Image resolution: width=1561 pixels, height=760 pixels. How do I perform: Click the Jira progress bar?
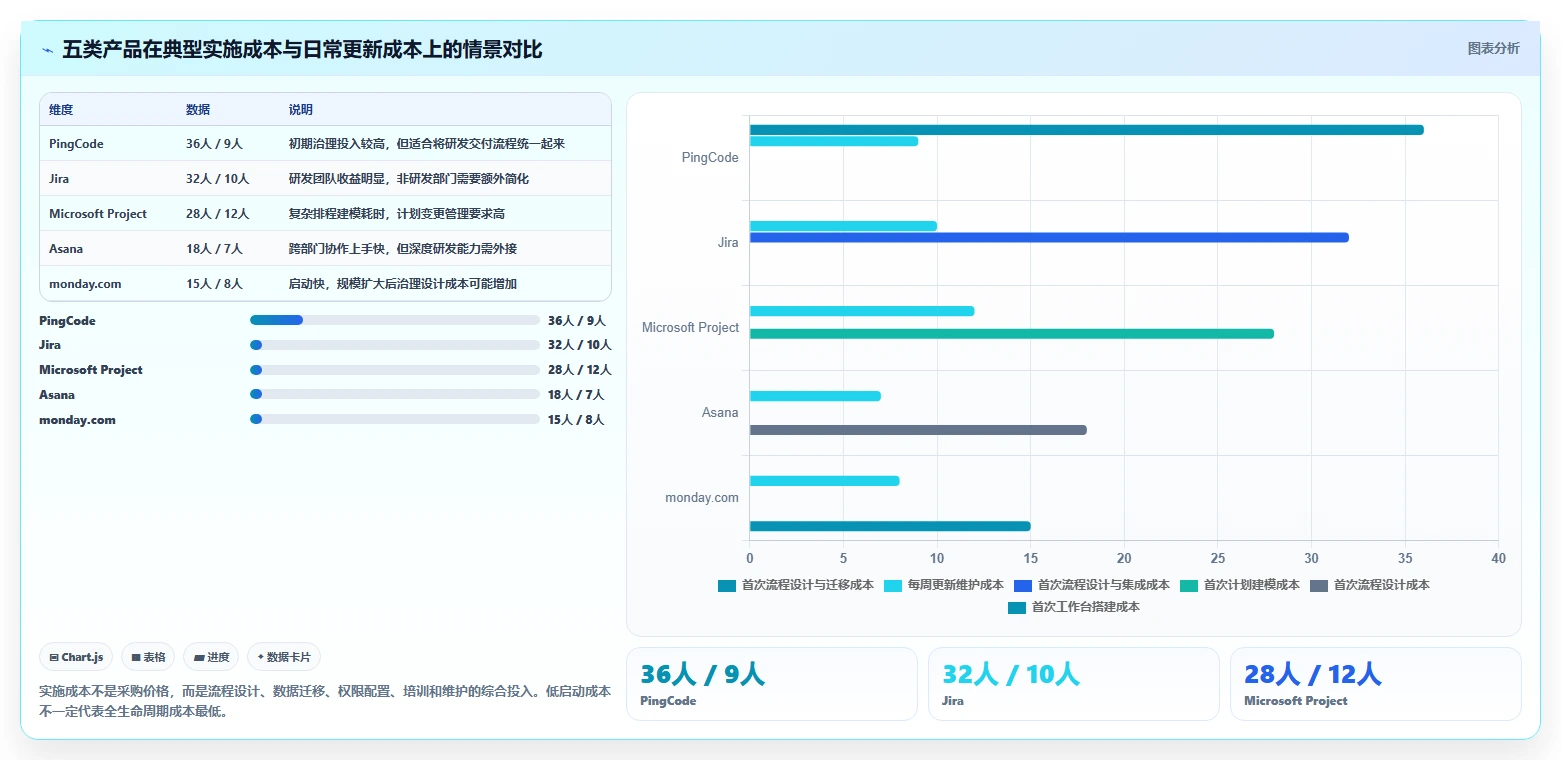395,345
